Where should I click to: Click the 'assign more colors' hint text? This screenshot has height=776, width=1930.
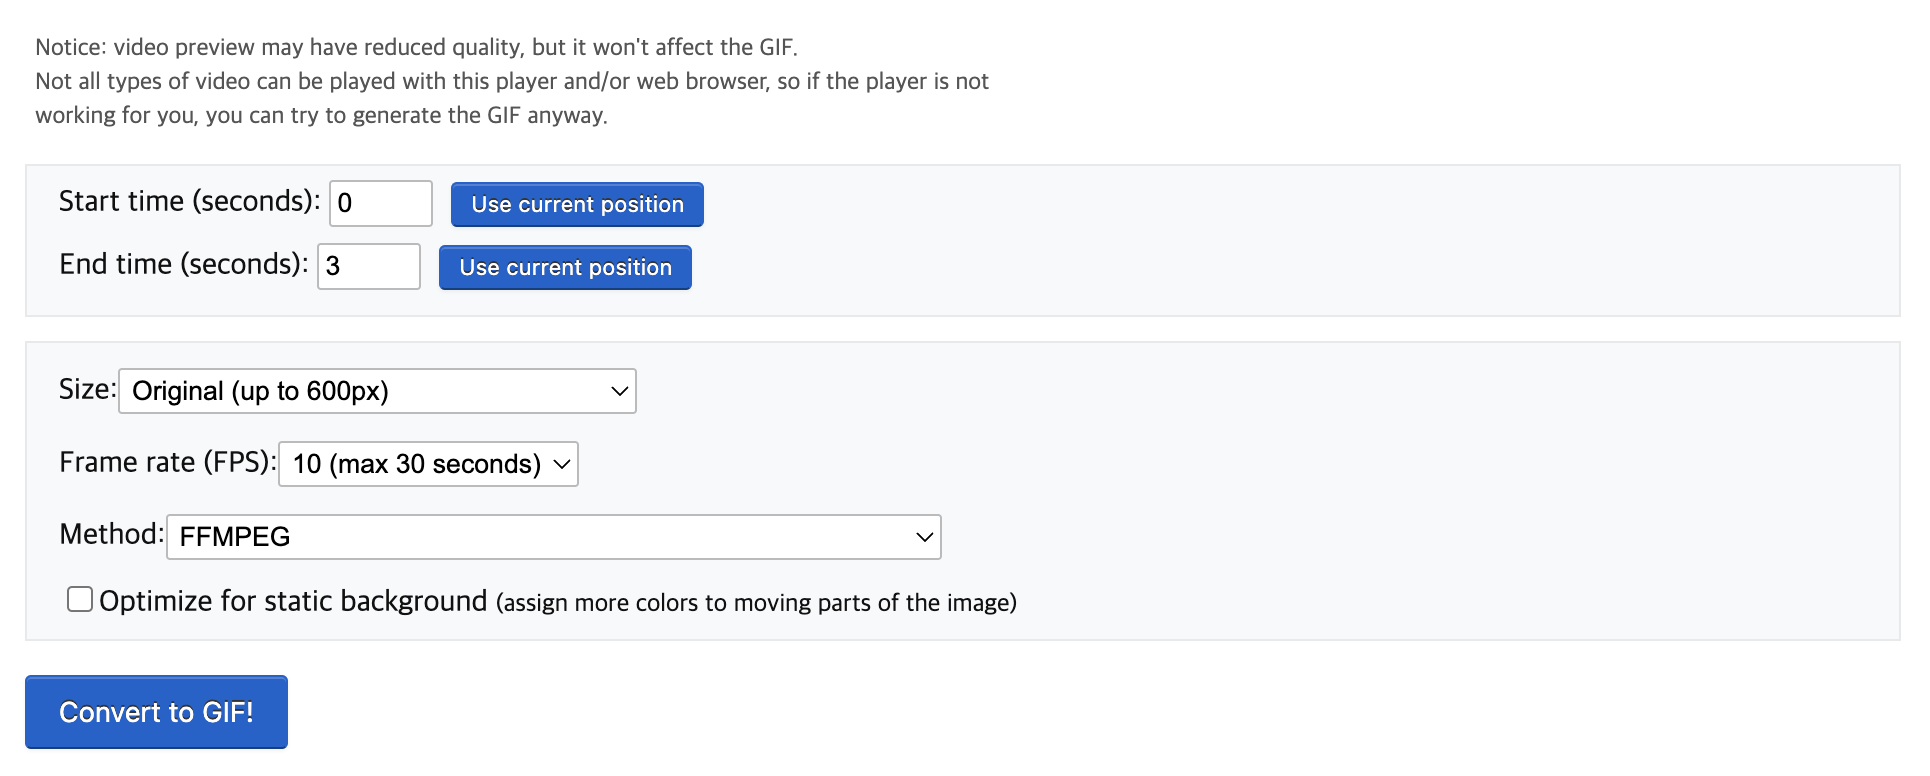coord(756,603)
